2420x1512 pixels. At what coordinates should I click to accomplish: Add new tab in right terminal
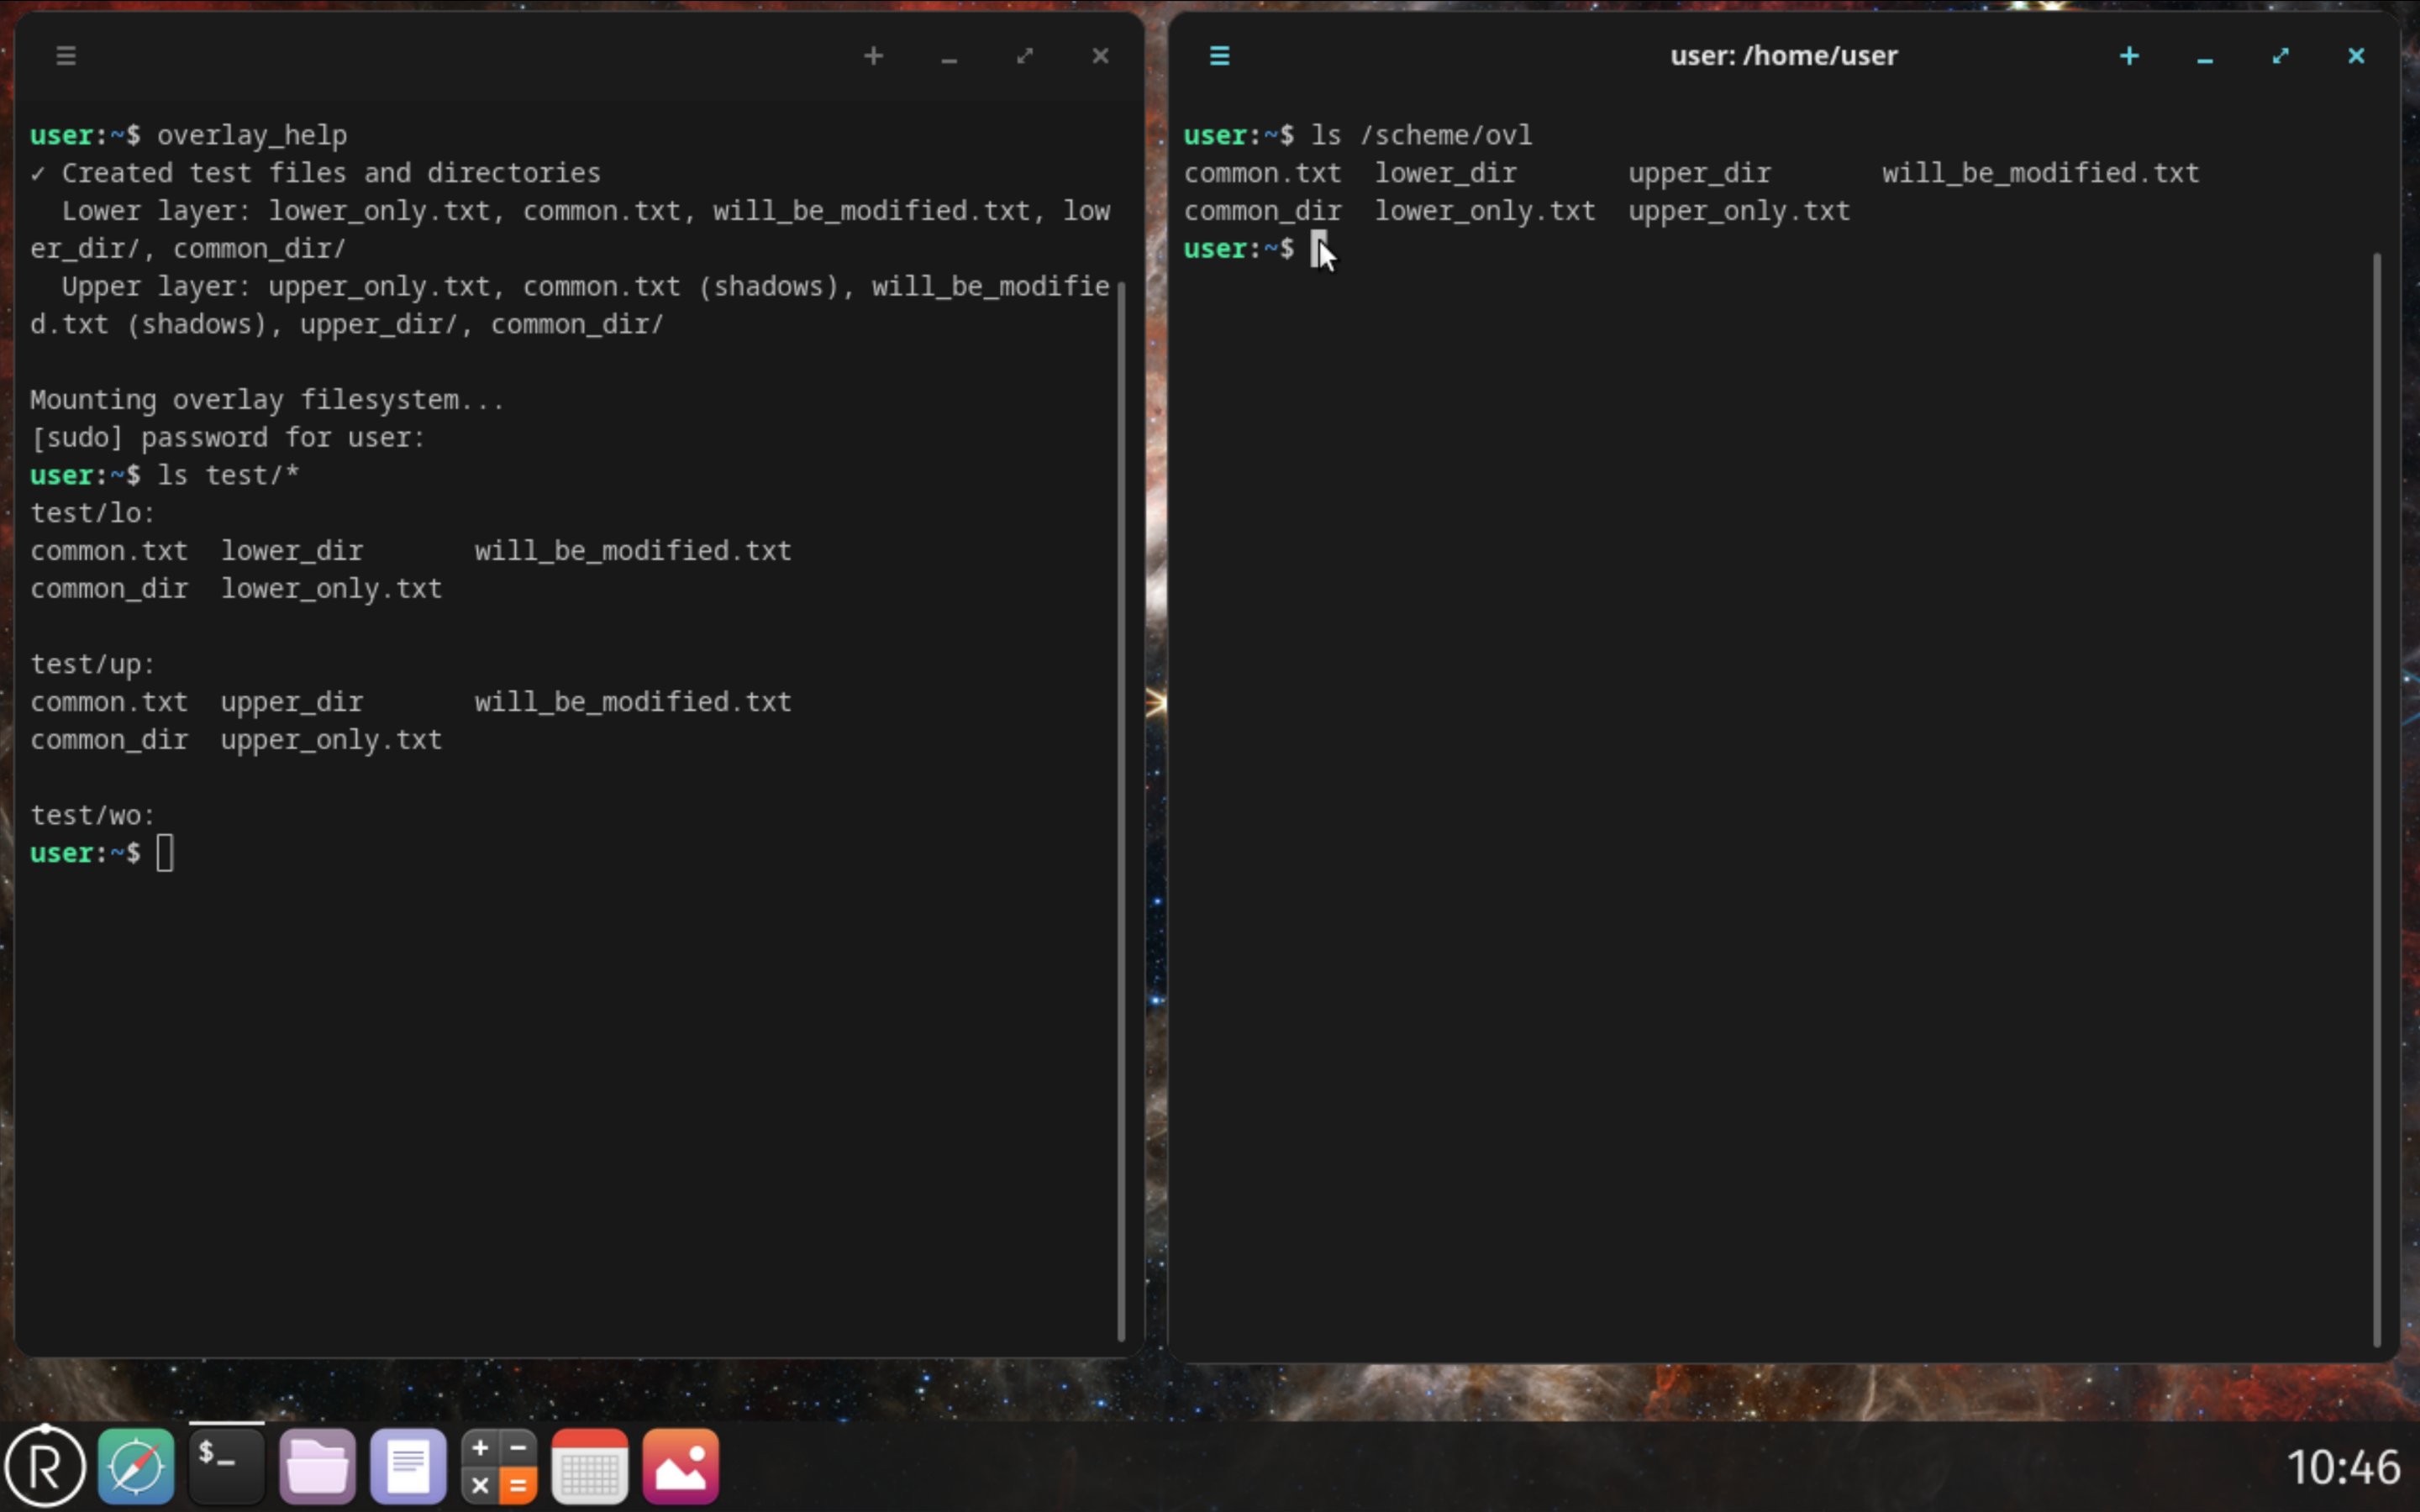2129,56
